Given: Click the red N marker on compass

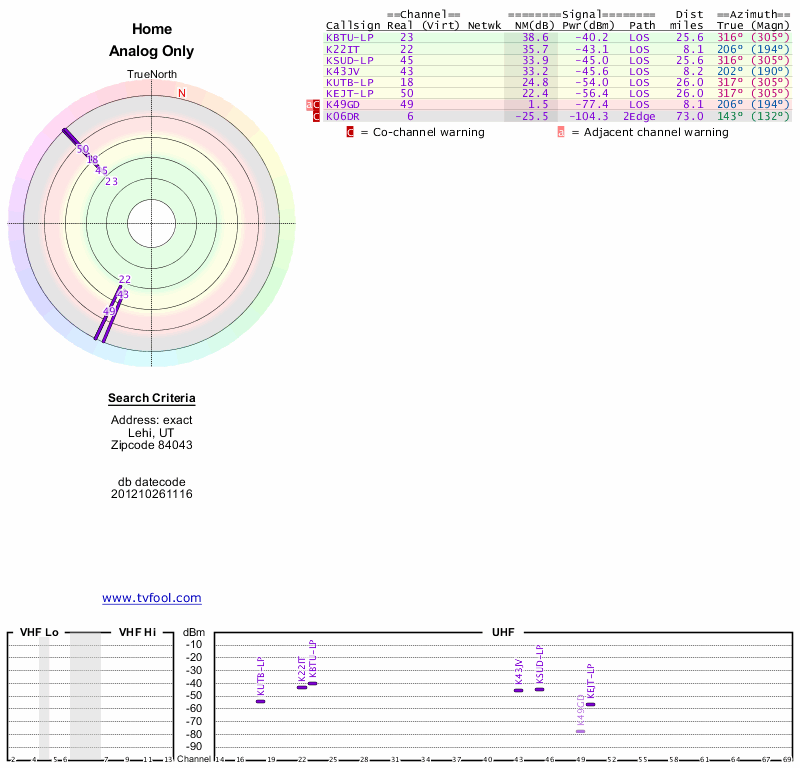Looking at the screenshot, I should point(182,93).
